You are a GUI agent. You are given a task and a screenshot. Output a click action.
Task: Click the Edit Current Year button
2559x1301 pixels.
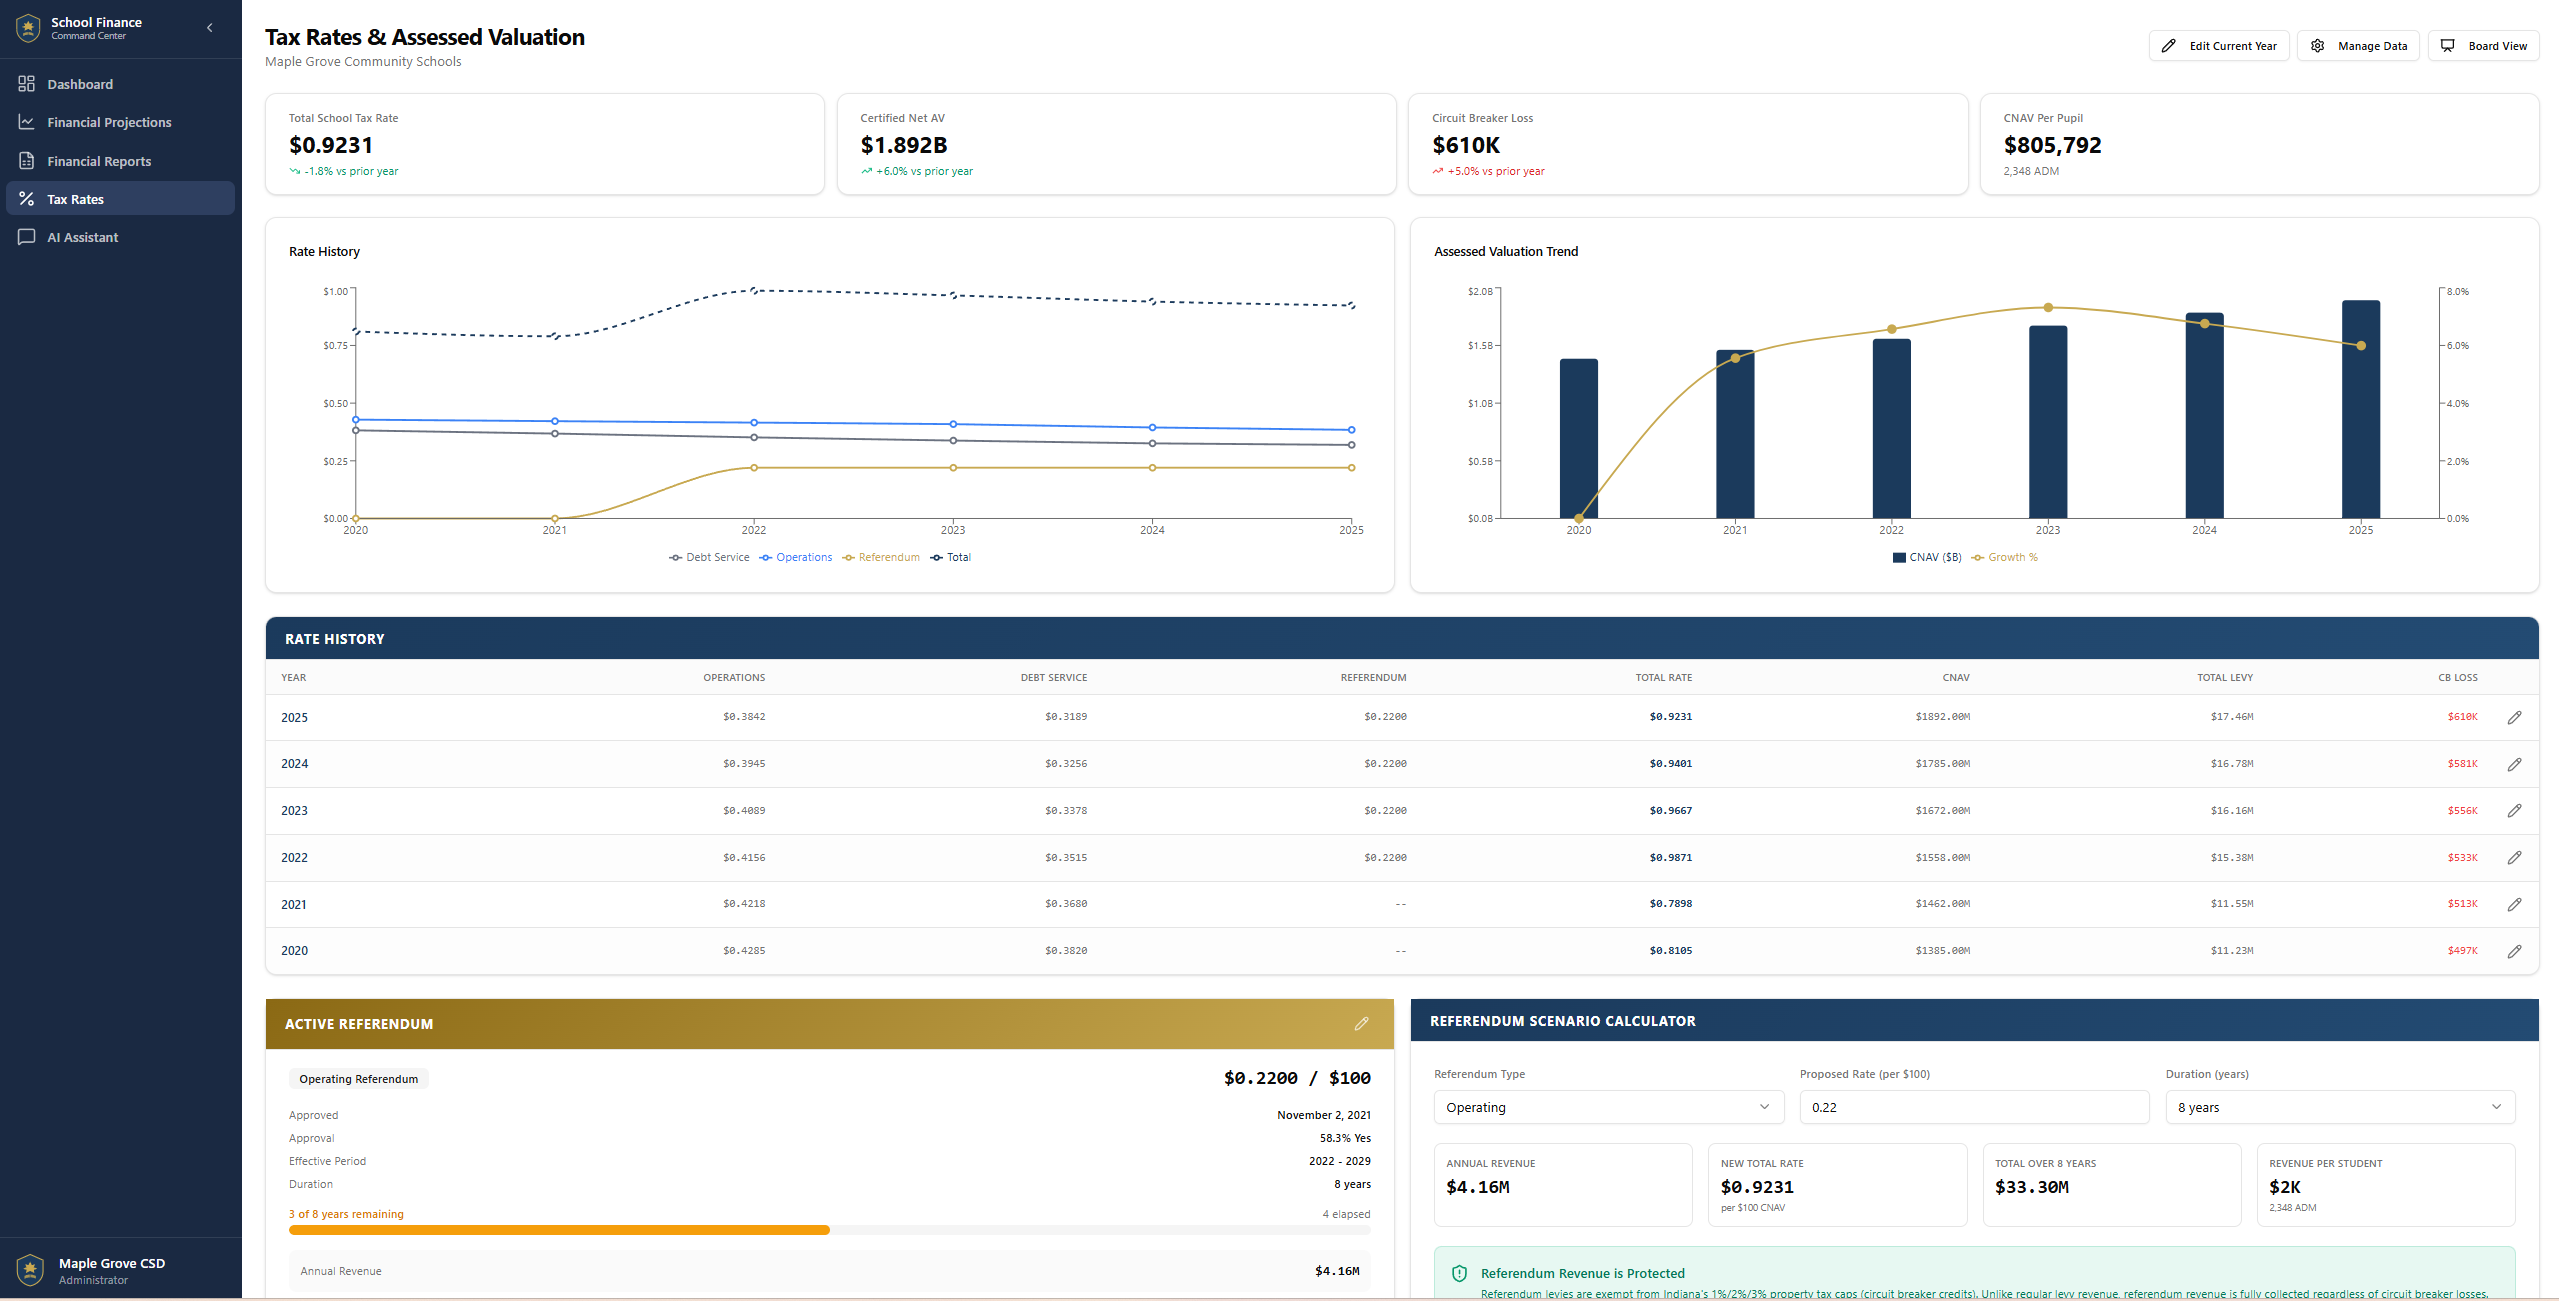coord(2219,46)
